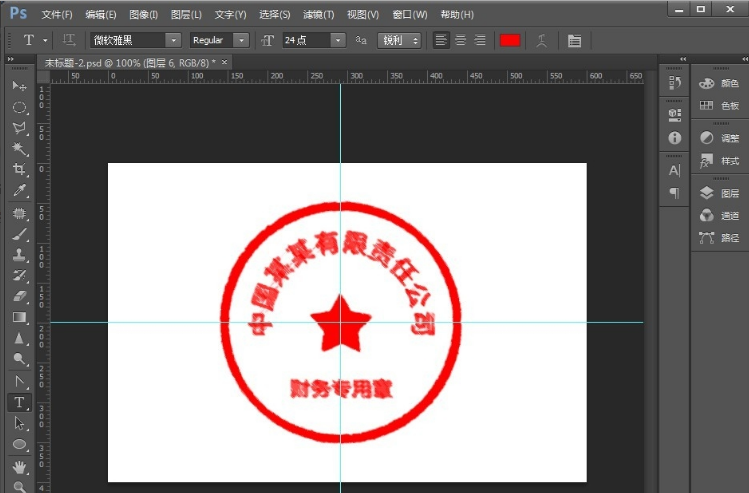Open the 通道 panel
This screenshot has height=493, width=749.
(x=719, y=215)
